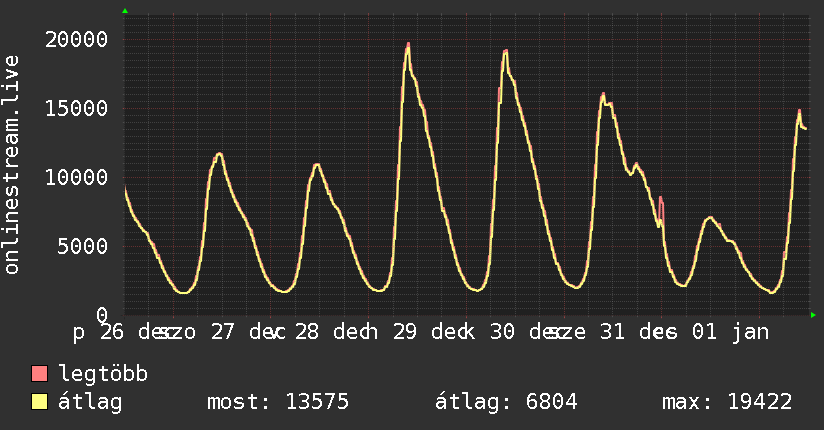This screenshot has height=430, width=824.
Task: Click the 01 jan x-axis label
Action: pos(730,332)
